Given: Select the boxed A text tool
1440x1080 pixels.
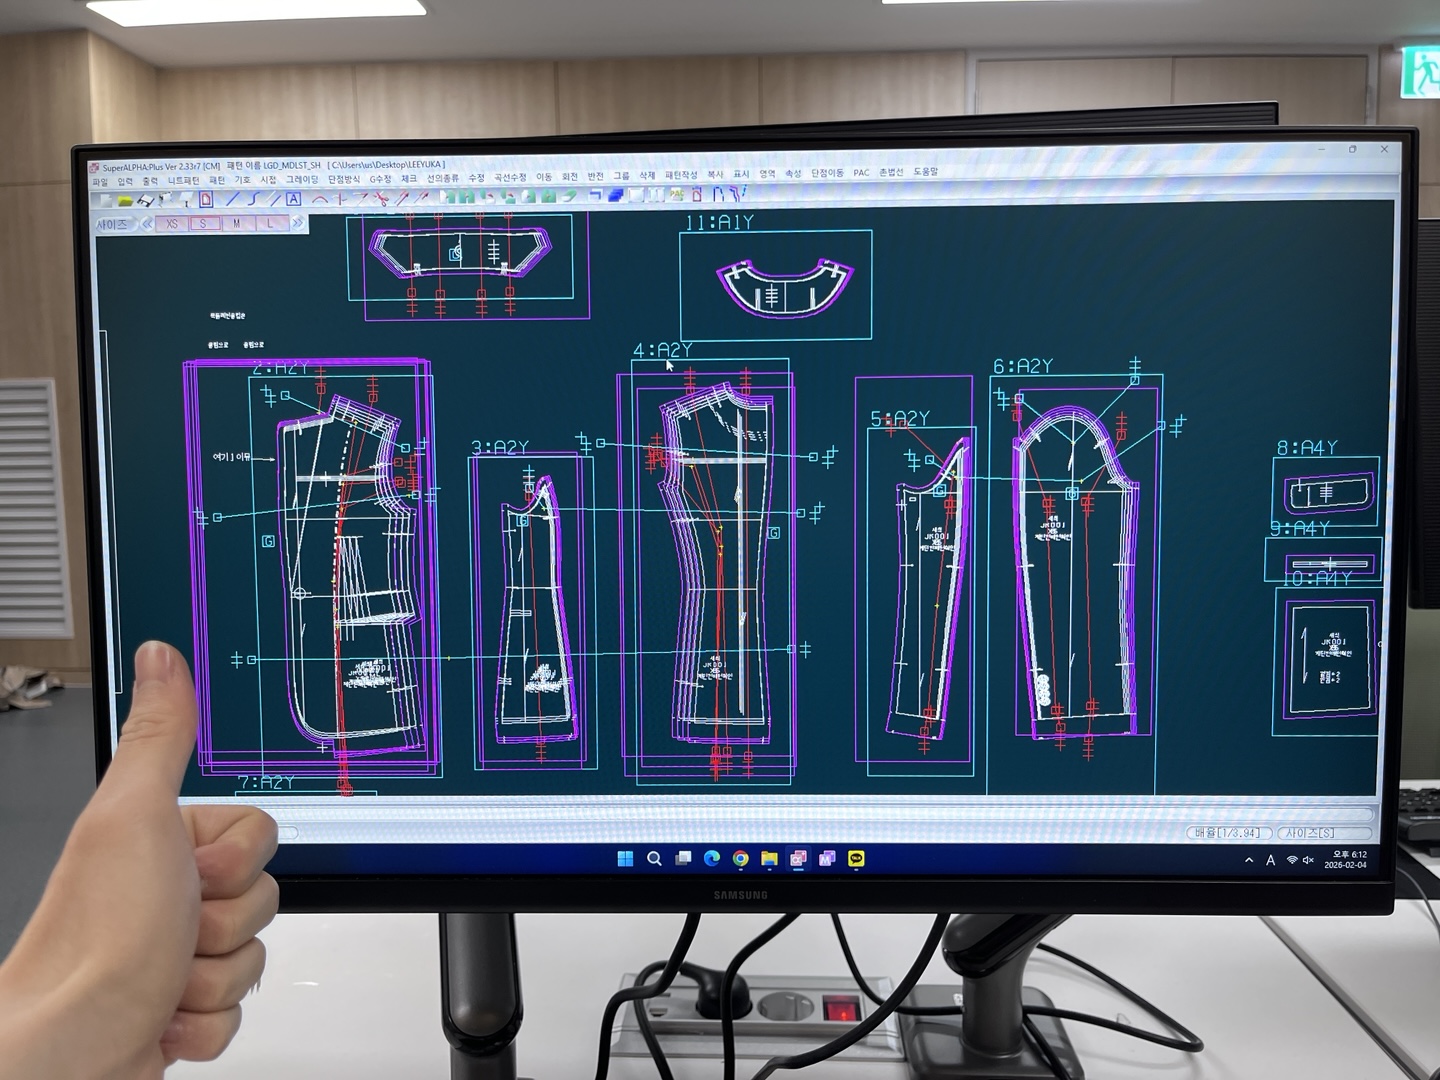Looking at the screenshot, I should (x=293, y=199).
